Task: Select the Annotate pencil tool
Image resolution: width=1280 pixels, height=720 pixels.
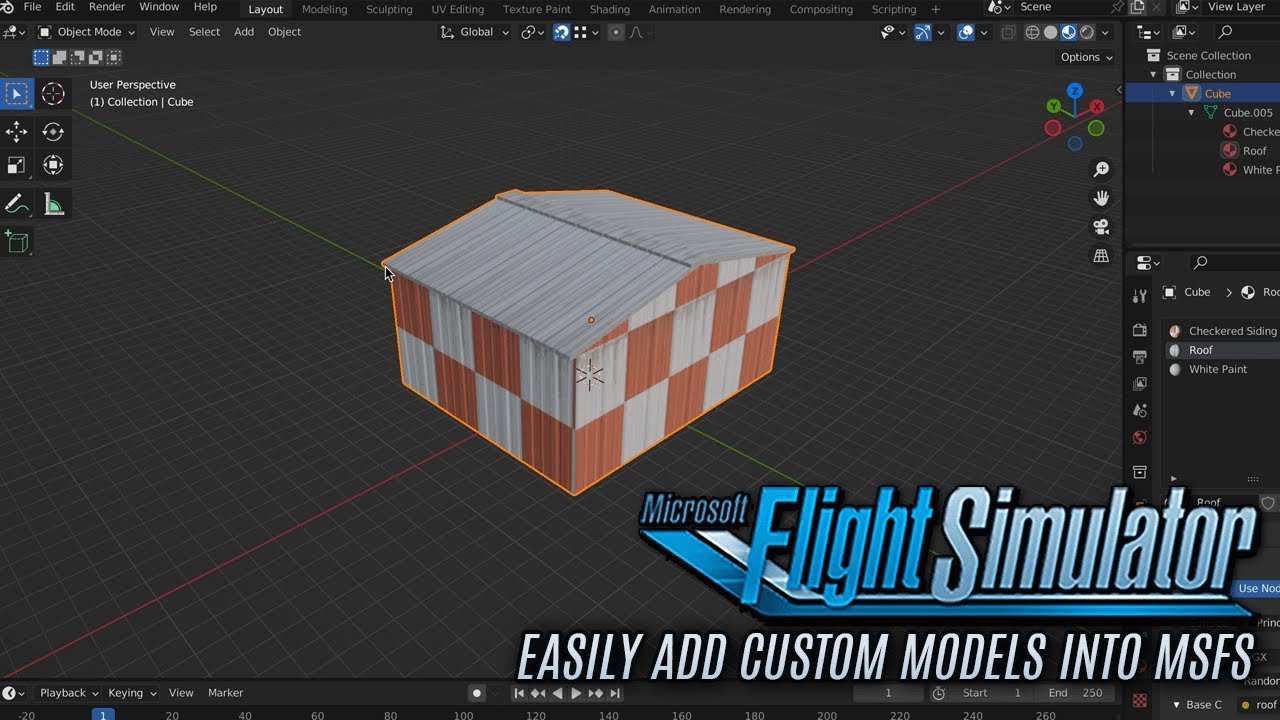Action: (16, 205)
